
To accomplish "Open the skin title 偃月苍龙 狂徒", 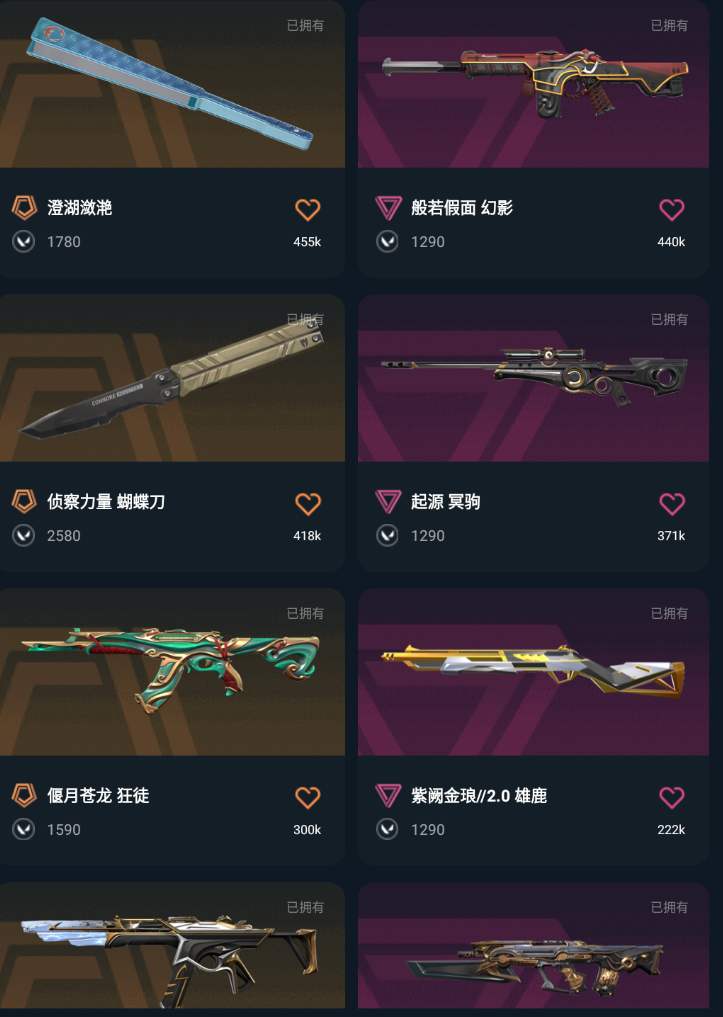I will click(x=98, y=795).
